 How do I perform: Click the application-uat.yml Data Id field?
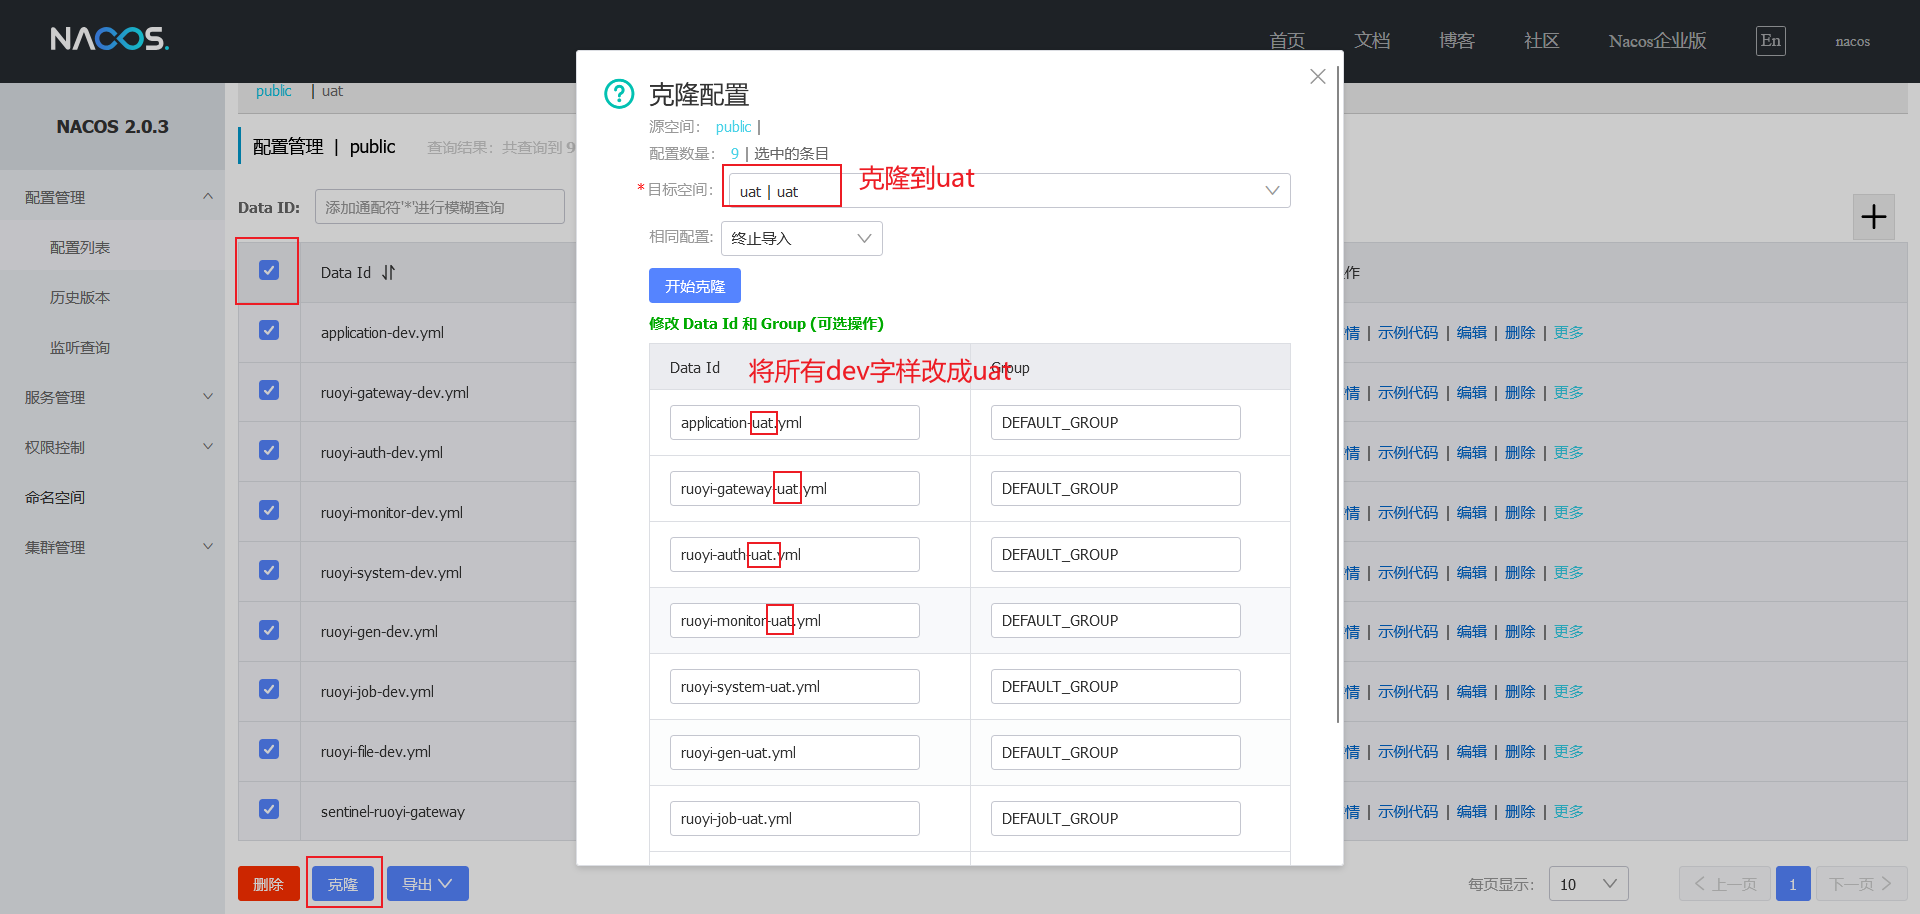point(795,422)
